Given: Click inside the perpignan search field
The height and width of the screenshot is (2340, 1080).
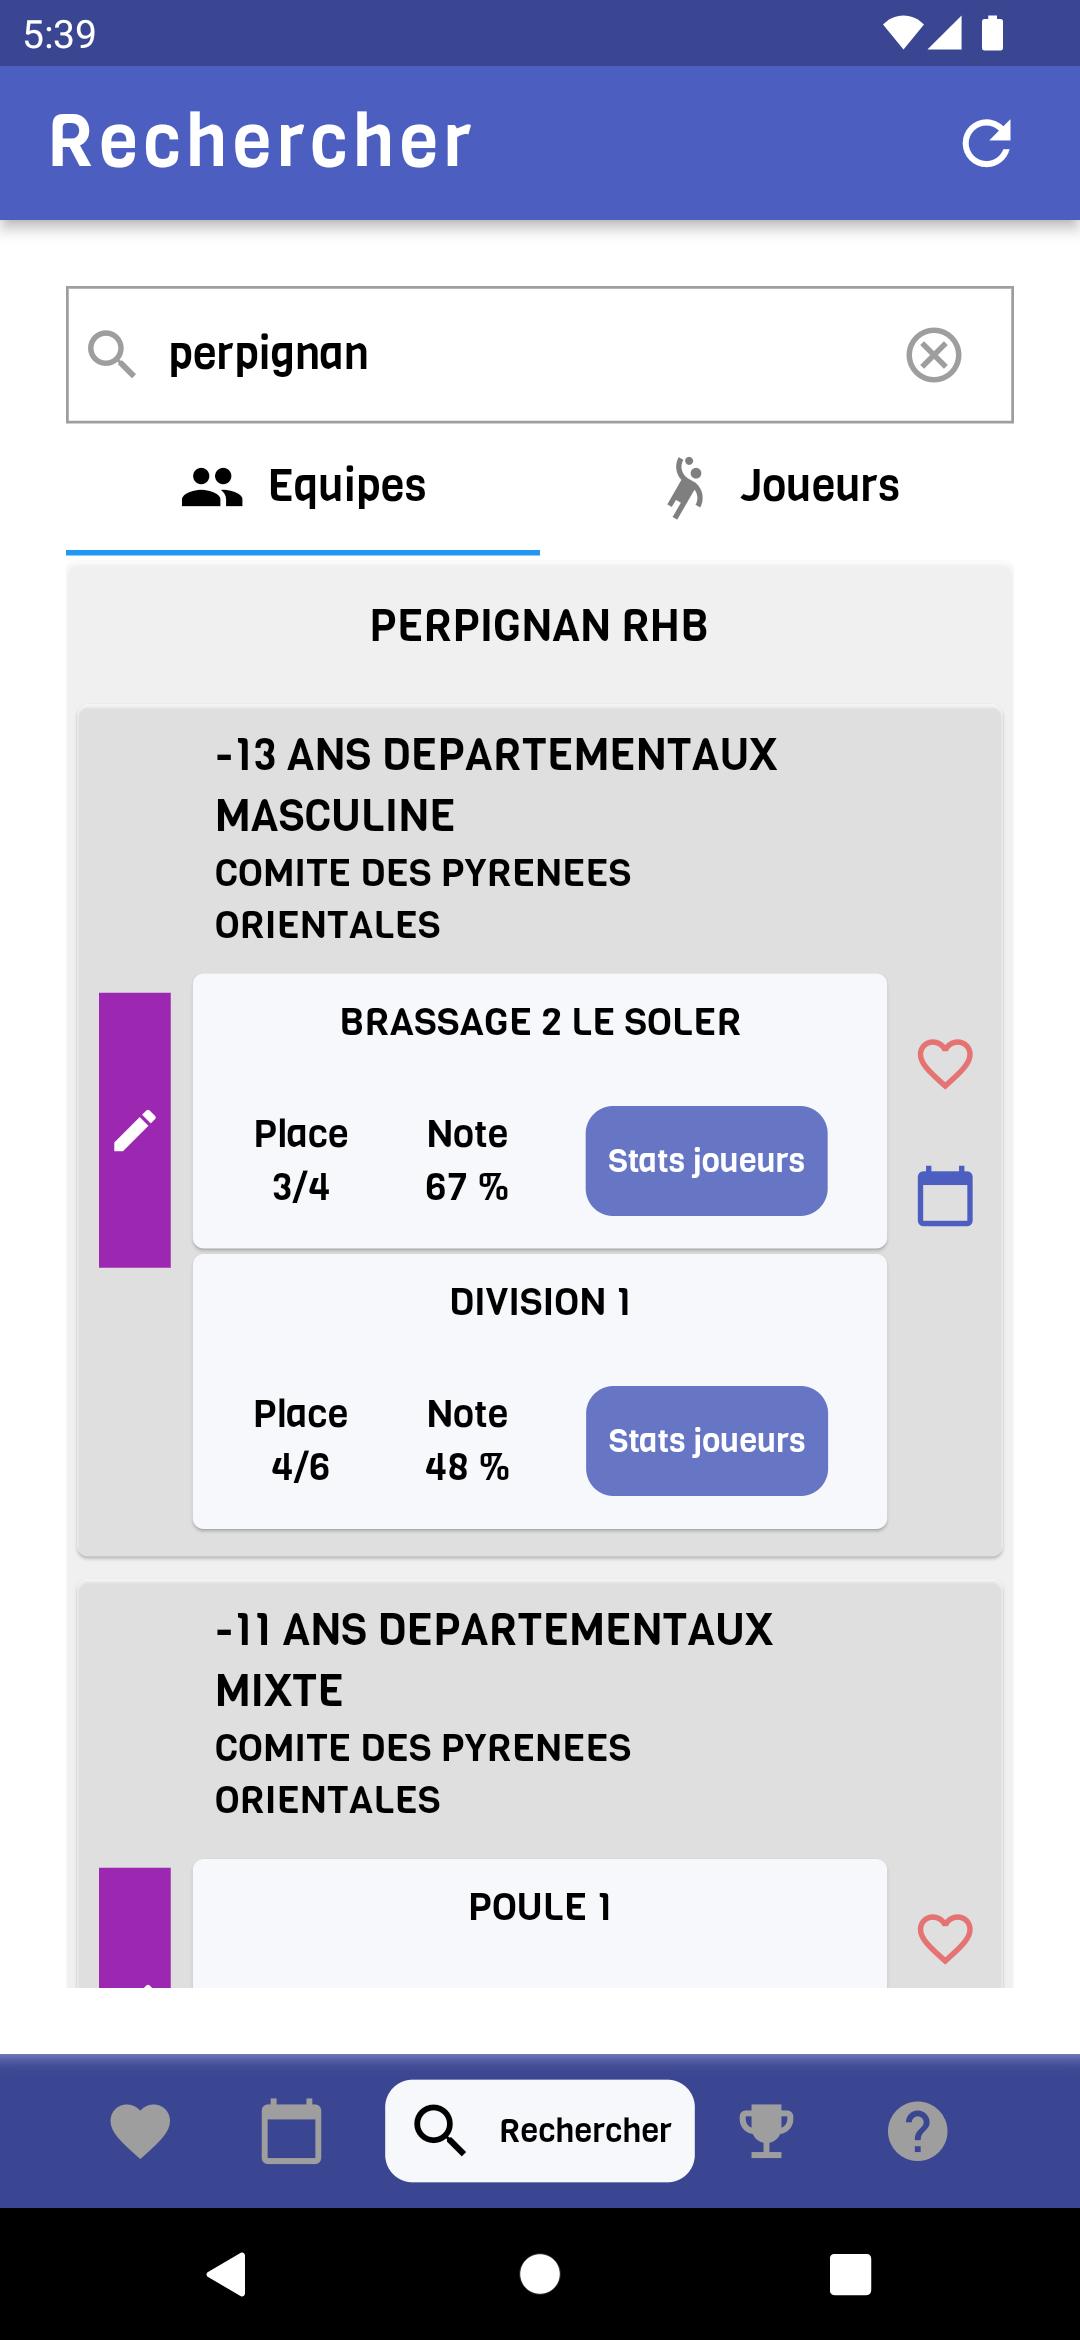Looking at the screenshot, I should coord(540,355).
